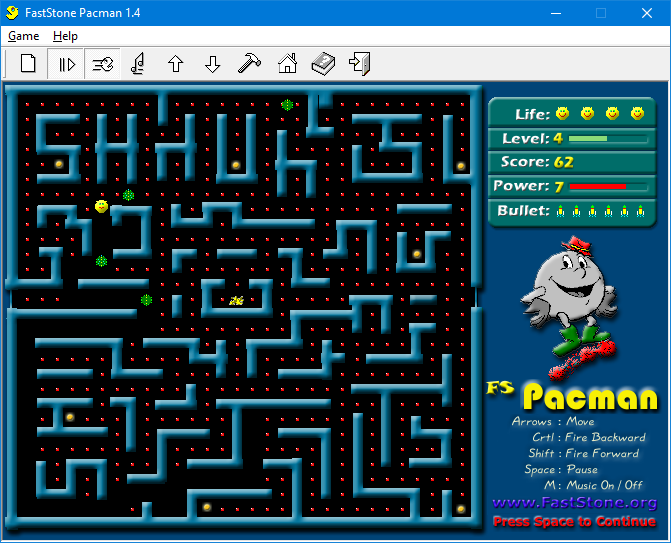671x543 pixels.
Task: Click the gold power pellet in the bottom-right maze corner
Action: (461, 509)
